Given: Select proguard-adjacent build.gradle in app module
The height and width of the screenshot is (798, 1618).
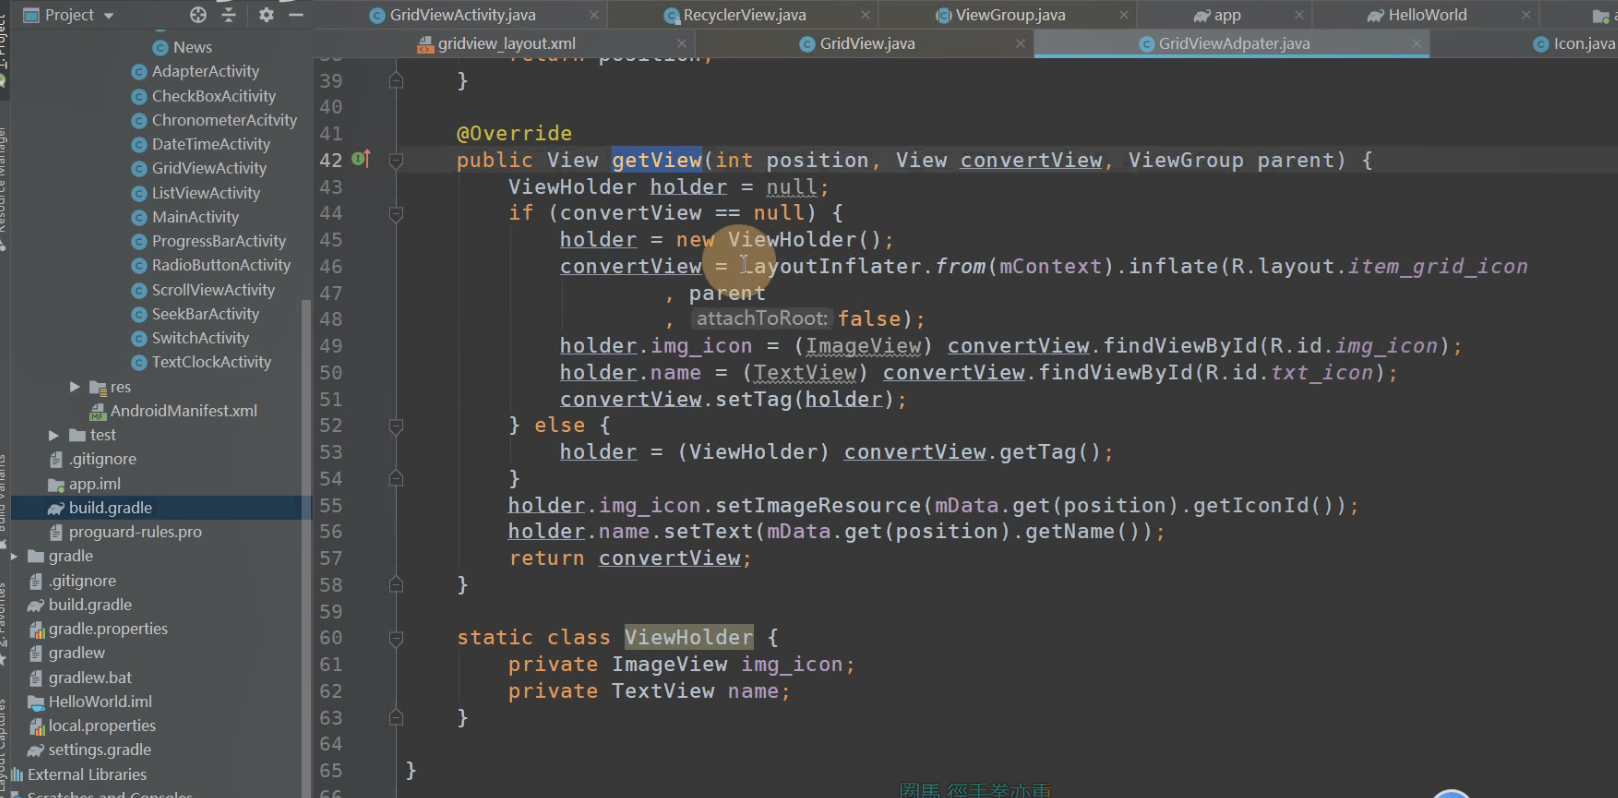Looking at the screenshot, I should (x=100, y=508).
